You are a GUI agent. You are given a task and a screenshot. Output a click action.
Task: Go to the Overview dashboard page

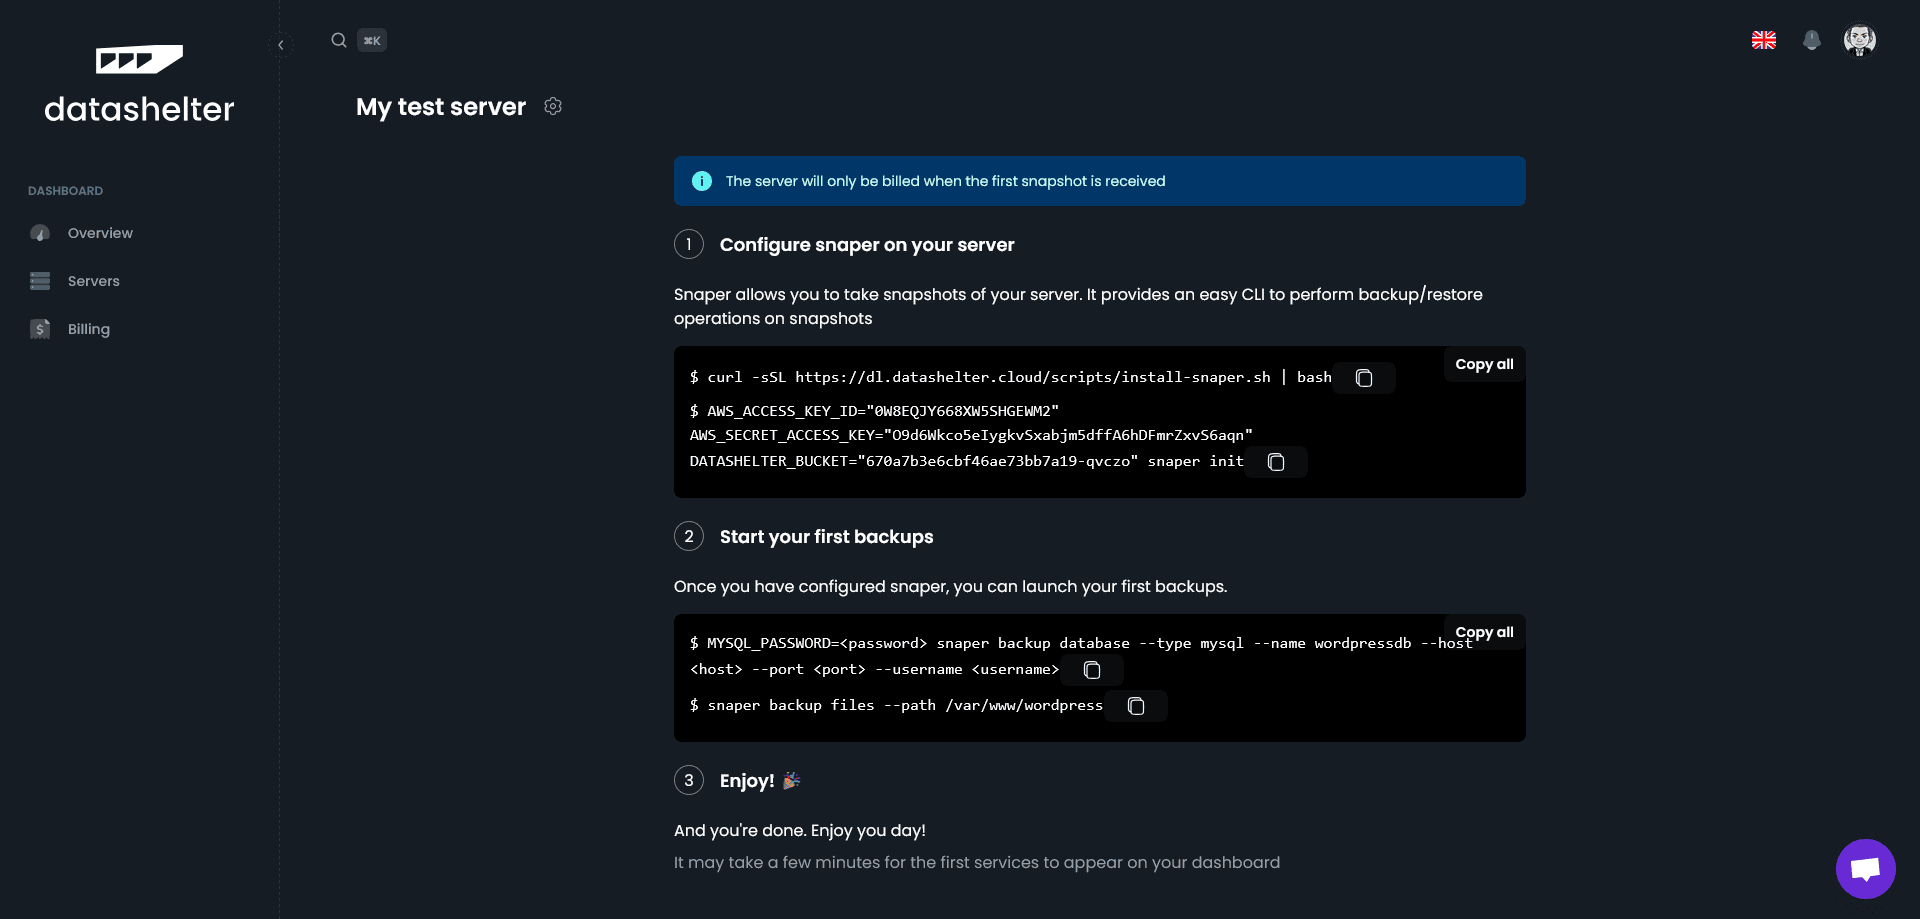point(100,233)
